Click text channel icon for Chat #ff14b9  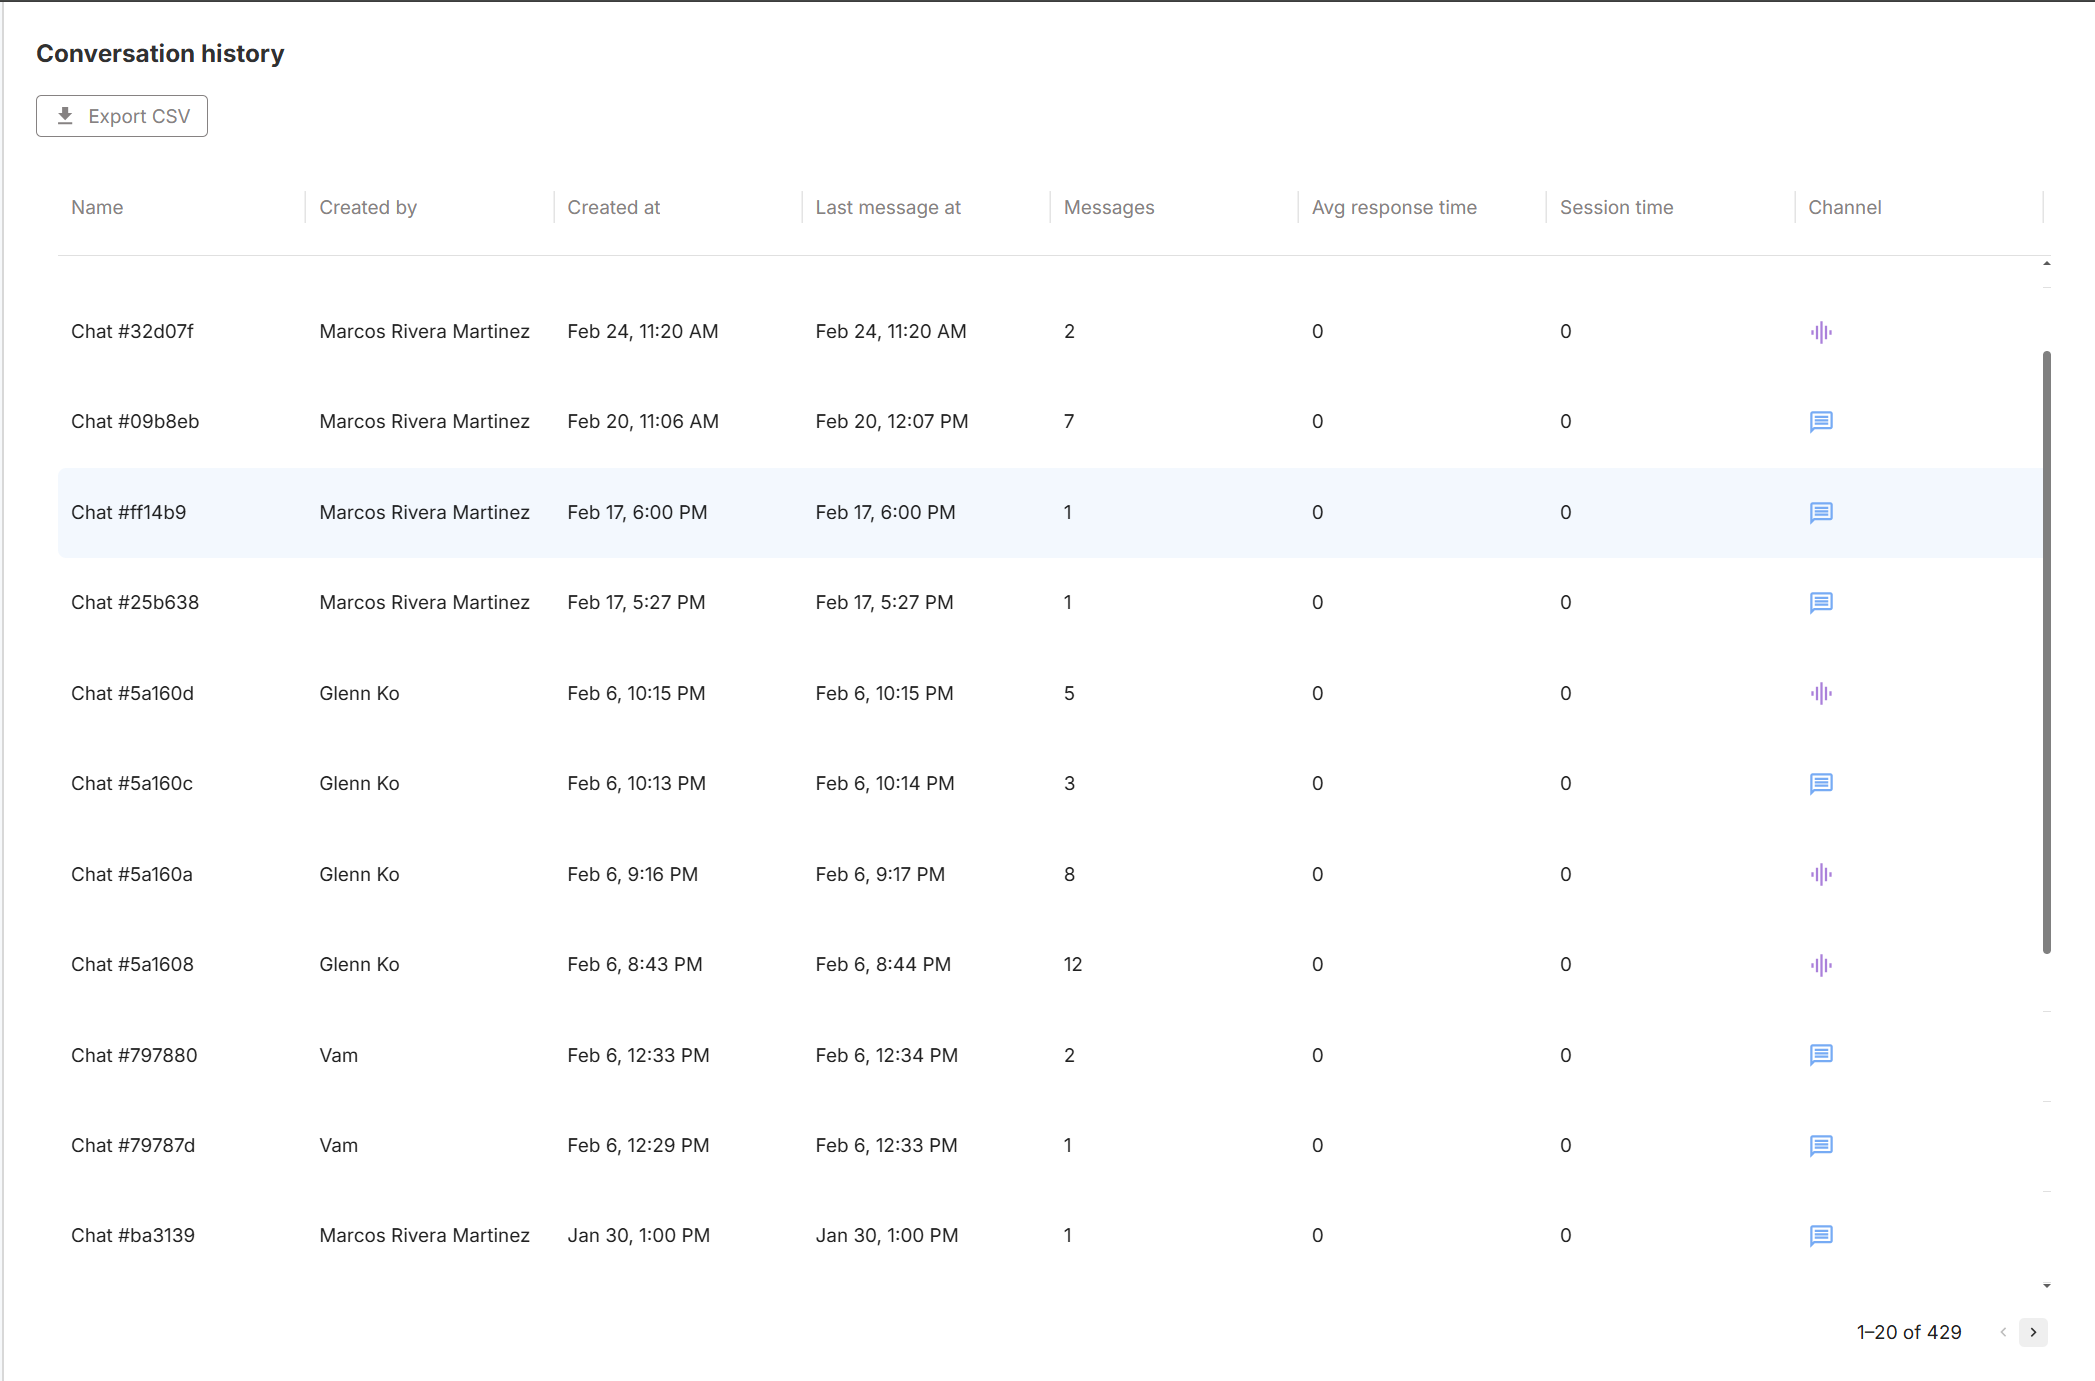(x=1821, y=513)
